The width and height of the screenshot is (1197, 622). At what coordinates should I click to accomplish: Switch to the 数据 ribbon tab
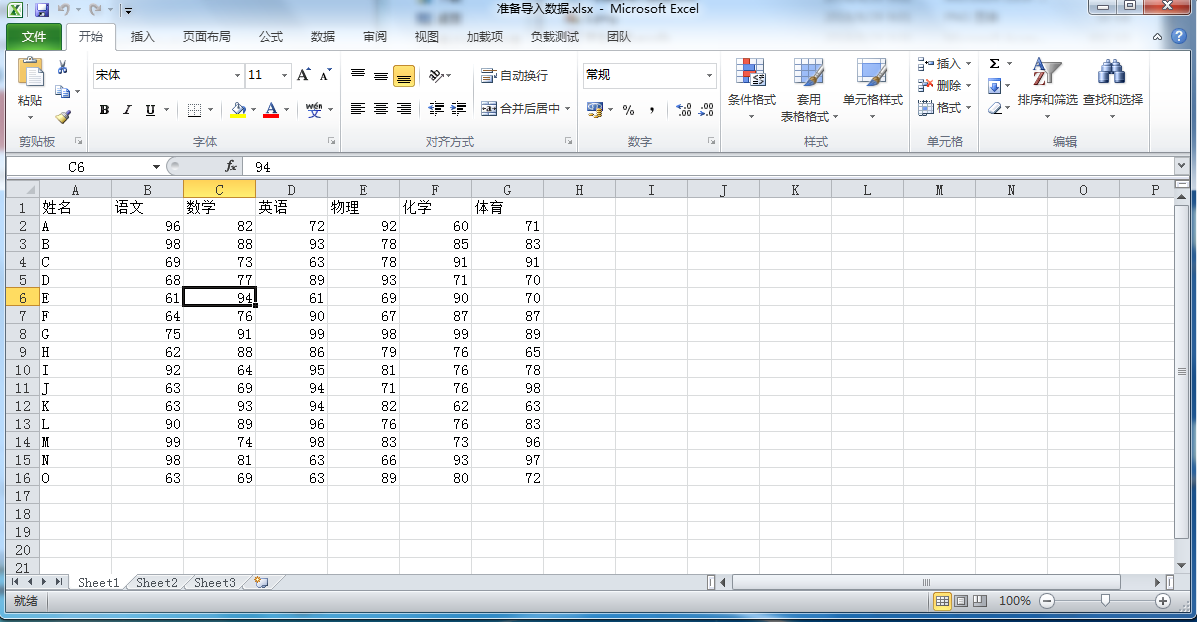pos(322,36)
